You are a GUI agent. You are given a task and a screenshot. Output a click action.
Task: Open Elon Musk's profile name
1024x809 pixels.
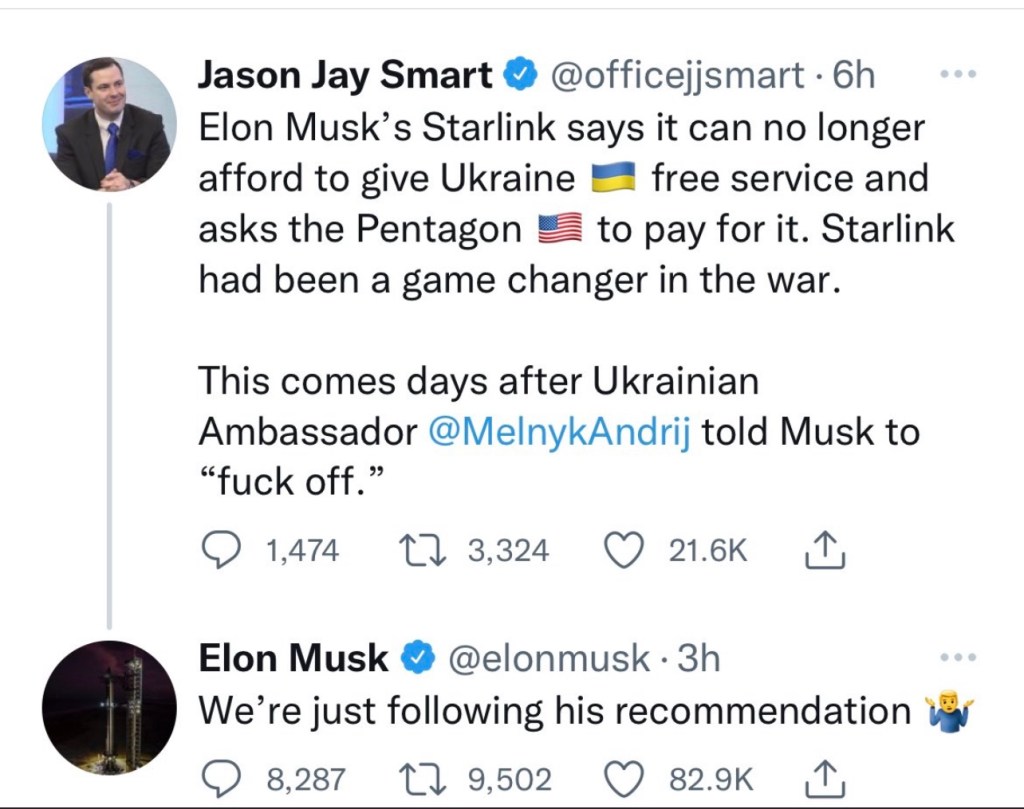point(293,658)
